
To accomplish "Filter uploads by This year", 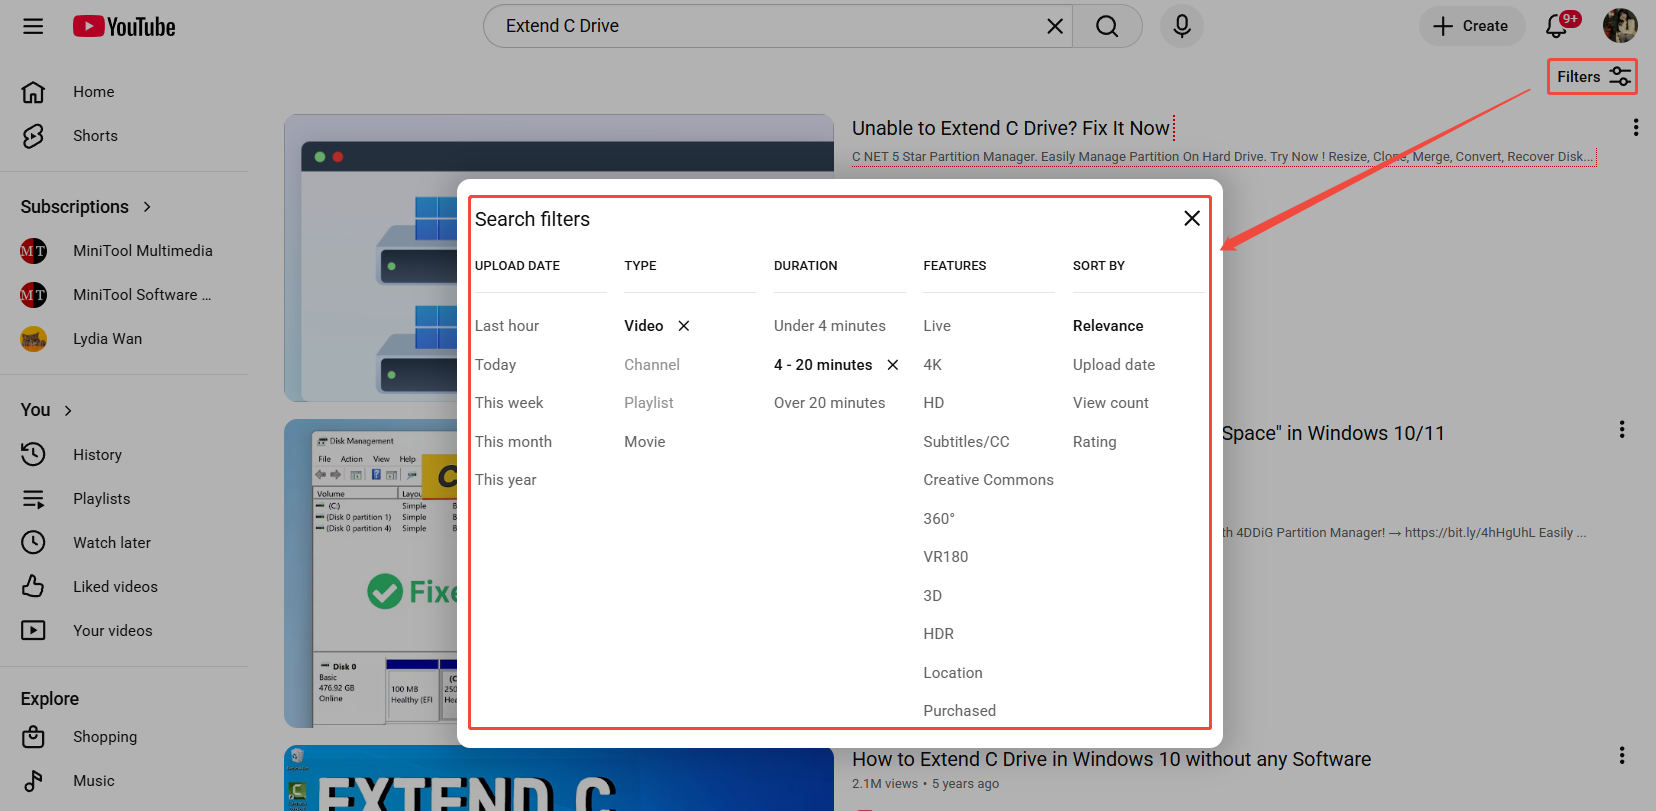I will (x=506, y=480).
